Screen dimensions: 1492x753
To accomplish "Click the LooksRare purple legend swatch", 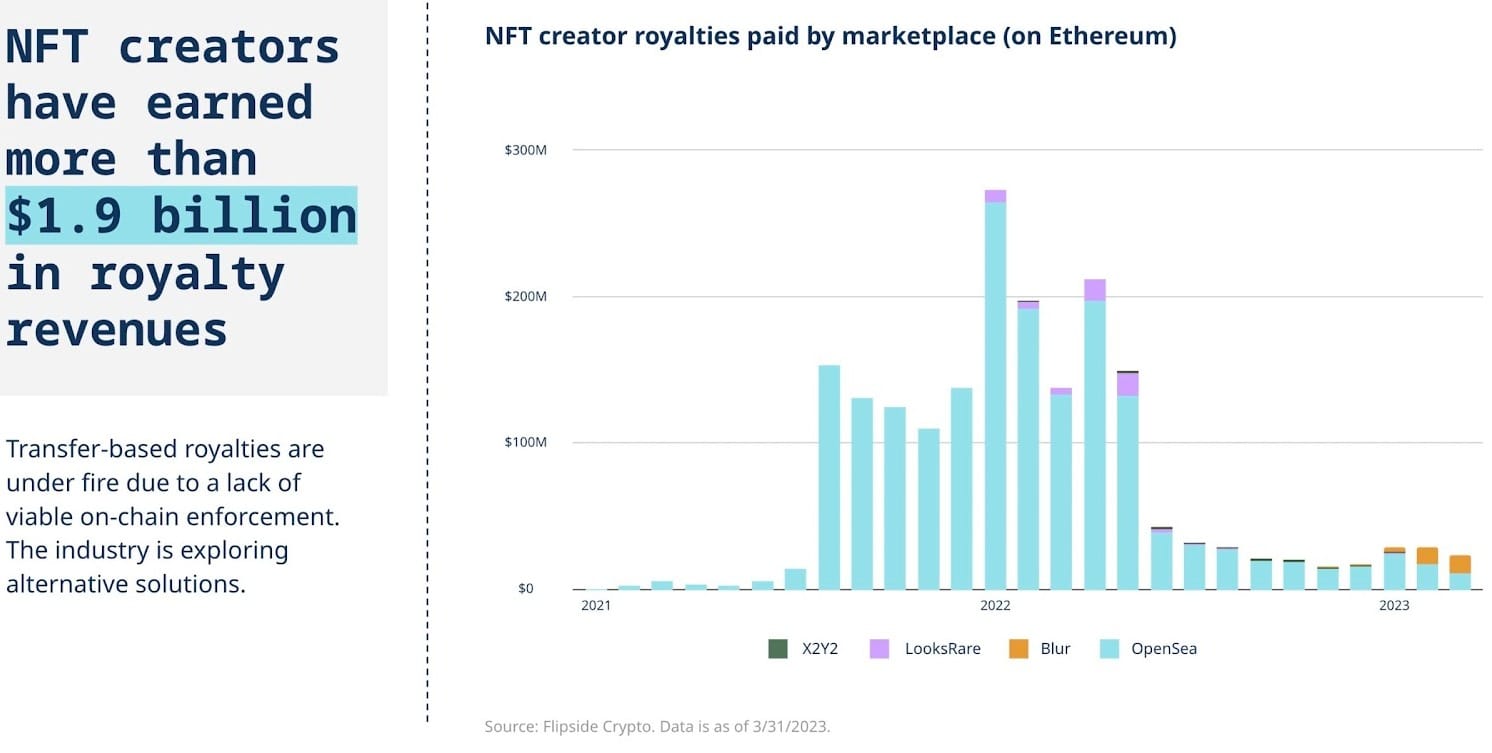I will click(879, 649).
